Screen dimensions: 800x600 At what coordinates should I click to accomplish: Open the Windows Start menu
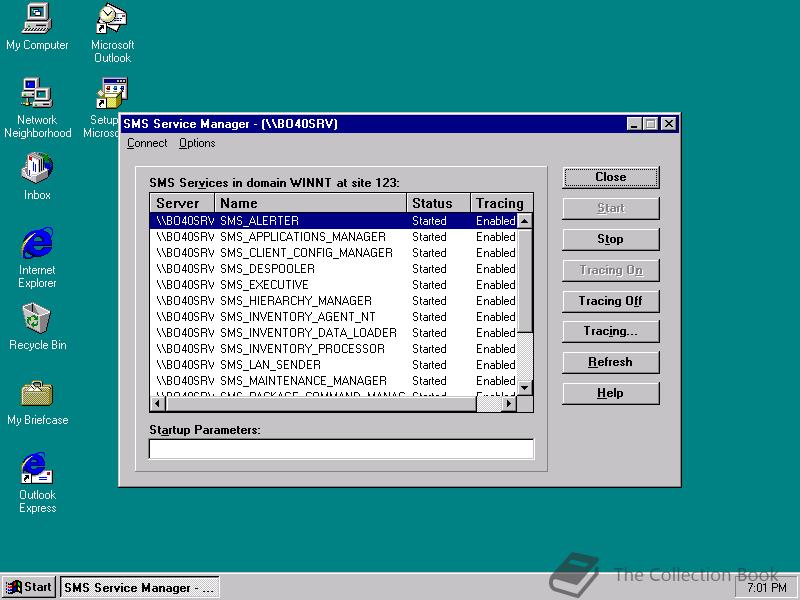pos(29,587)
